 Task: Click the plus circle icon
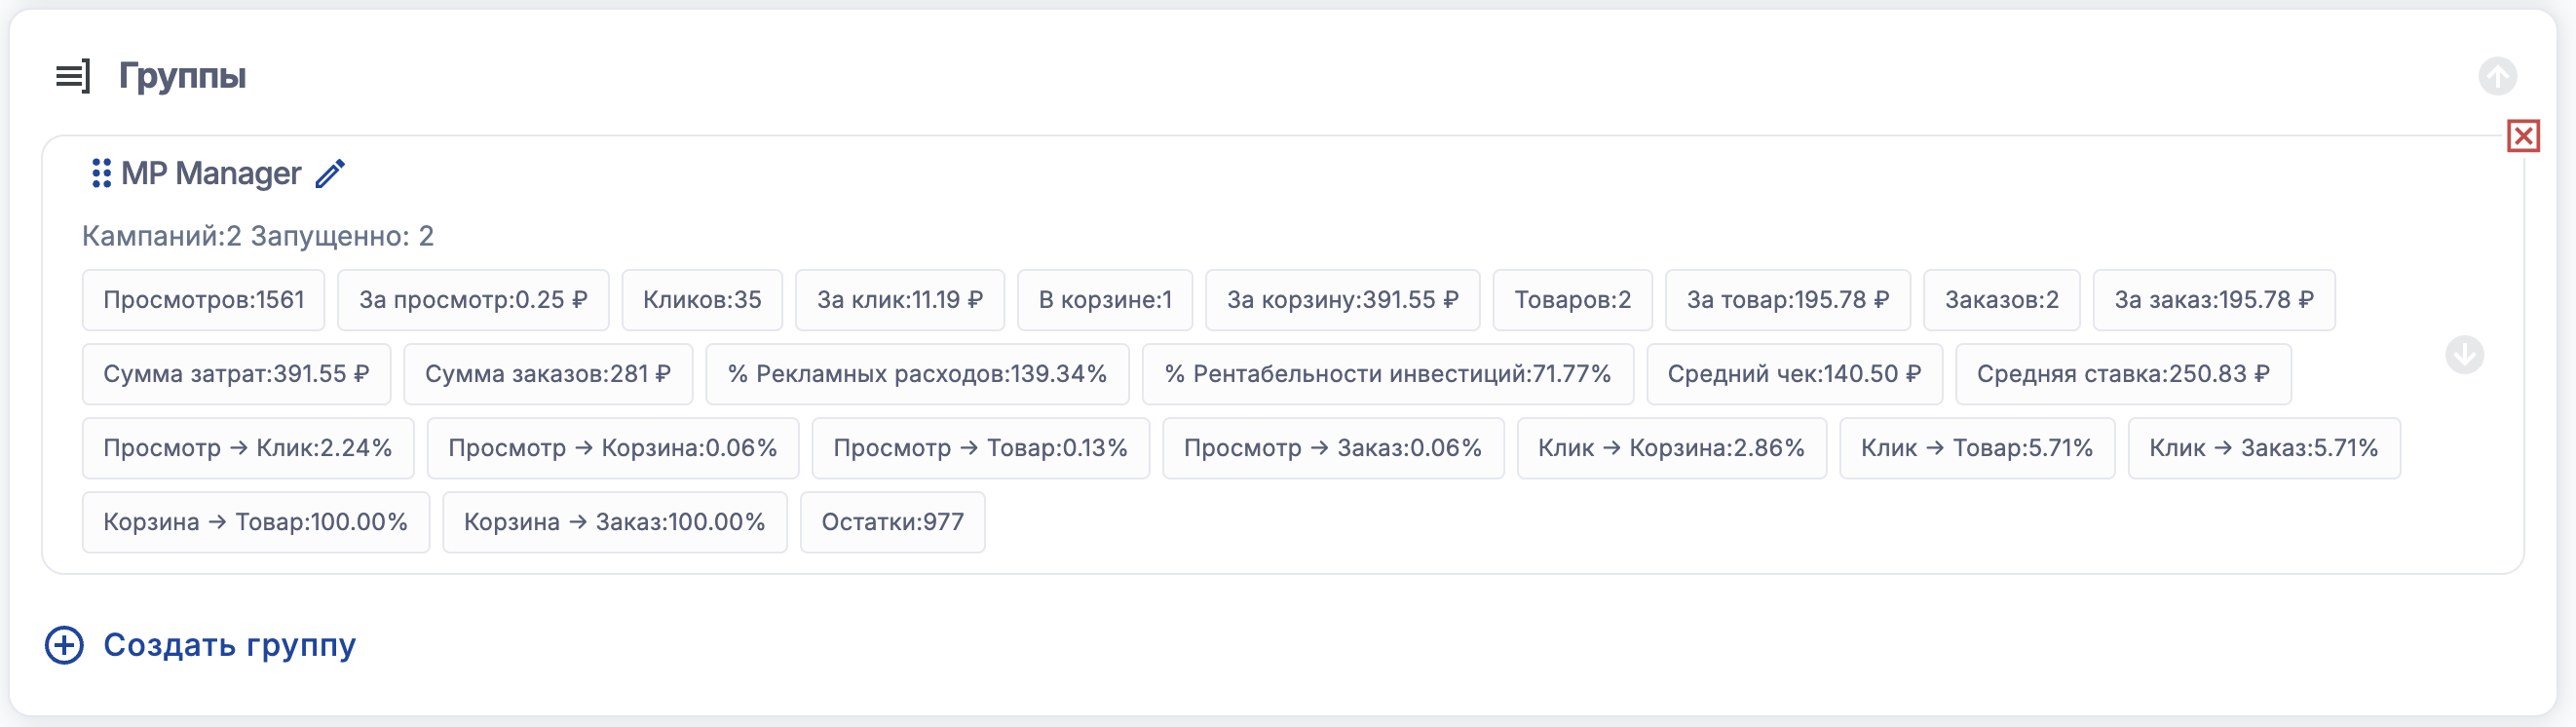pyautogui.click(x=64, y=645)
